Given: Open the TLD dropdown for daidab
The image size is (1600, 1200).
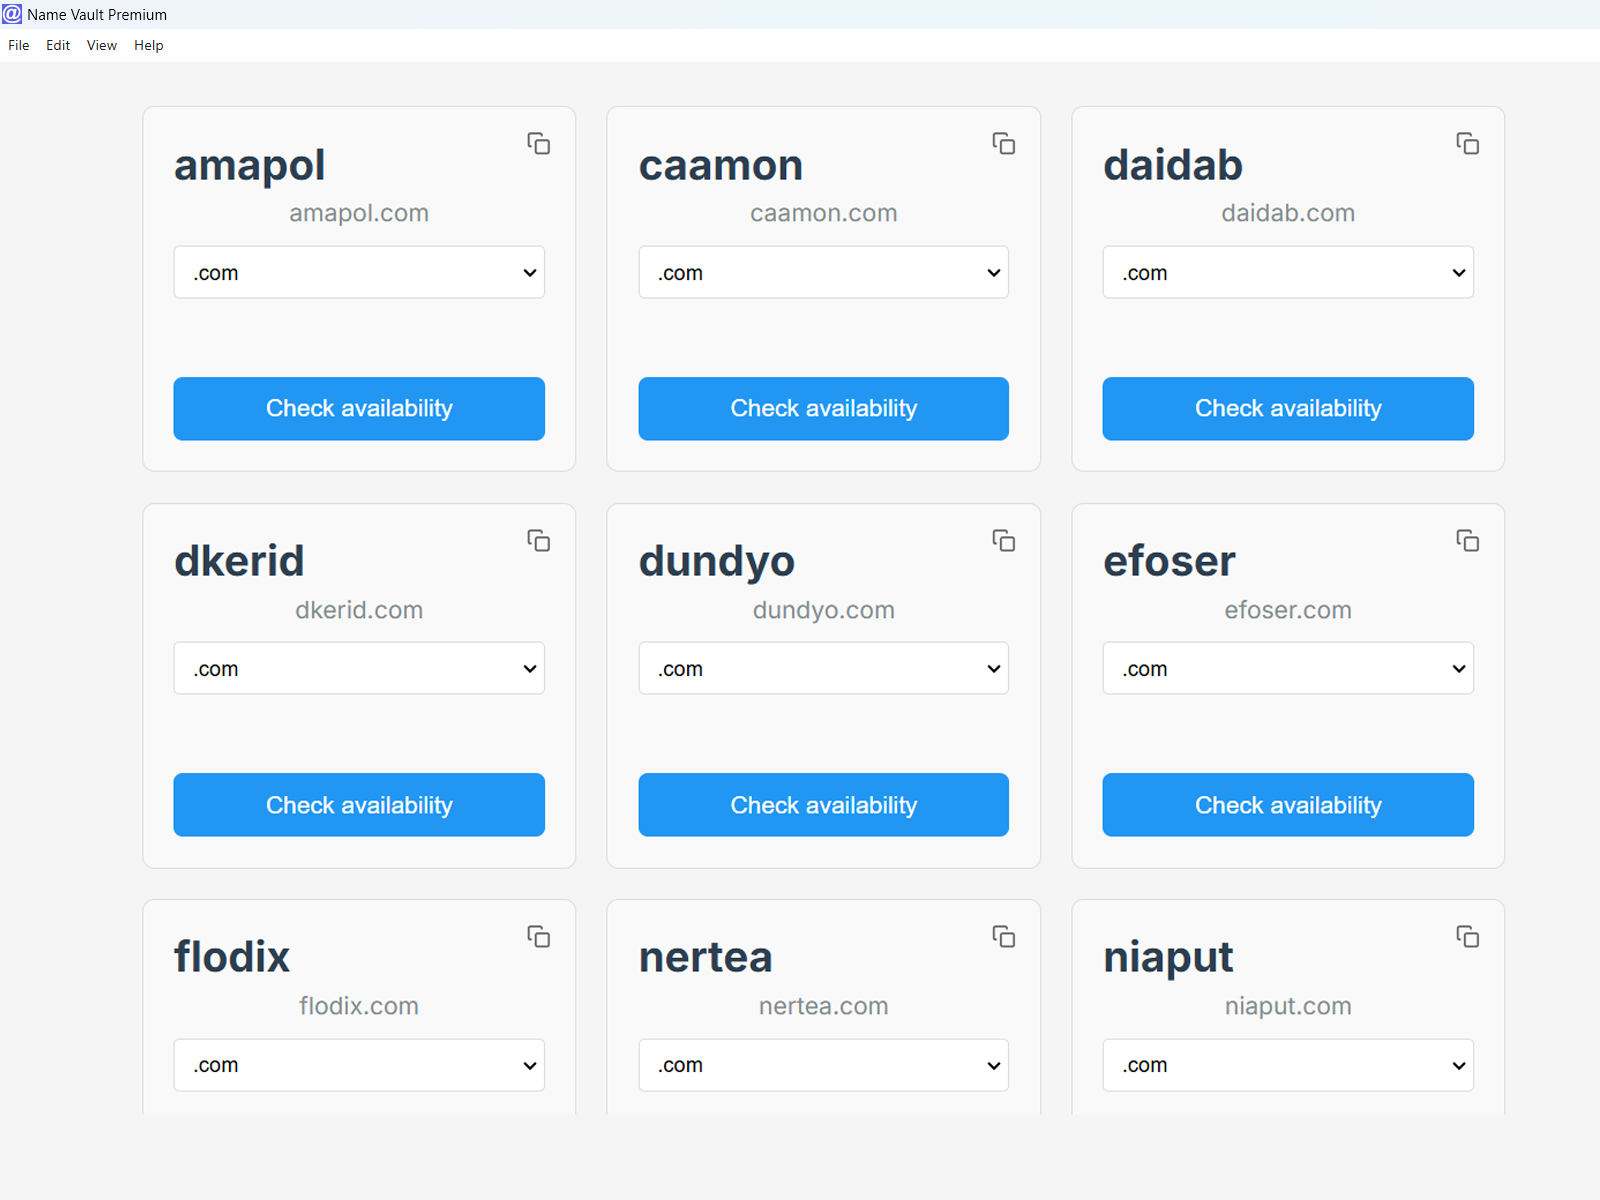Looking at the screenshot, I should click(x=1288, y=272).
